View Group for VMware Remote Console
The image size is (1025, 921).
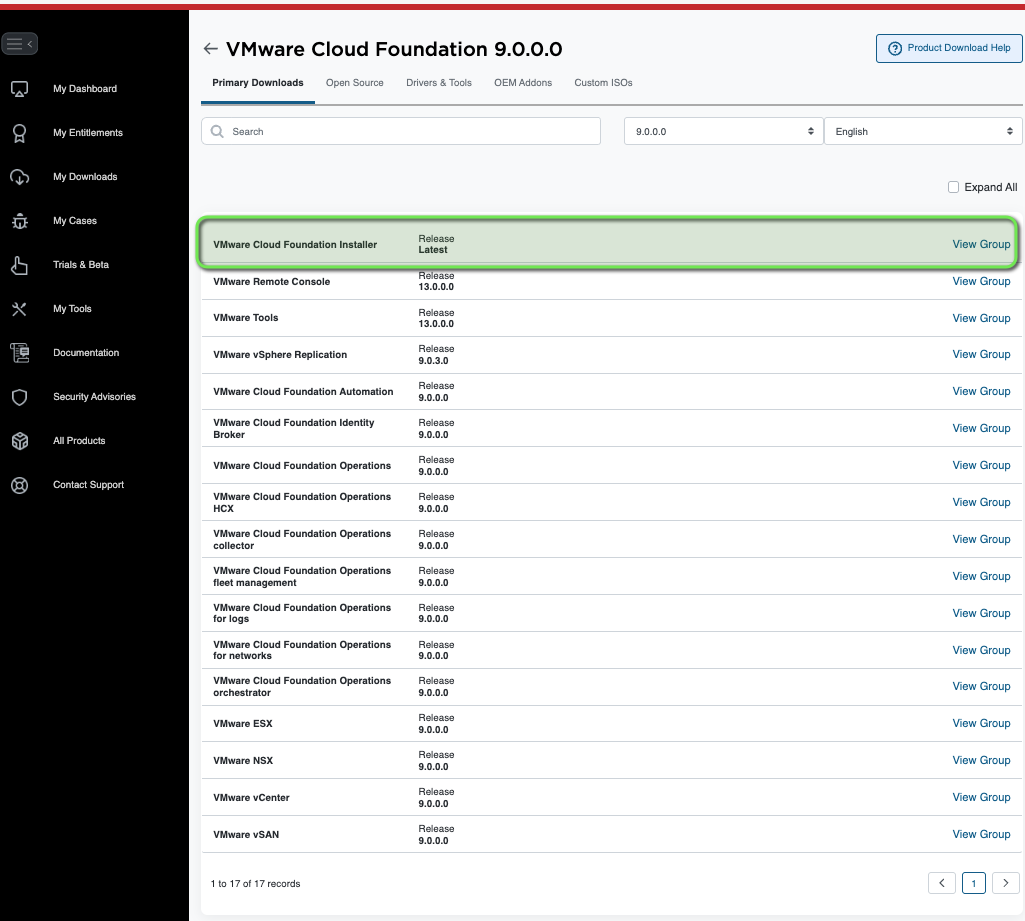(981, 281)
